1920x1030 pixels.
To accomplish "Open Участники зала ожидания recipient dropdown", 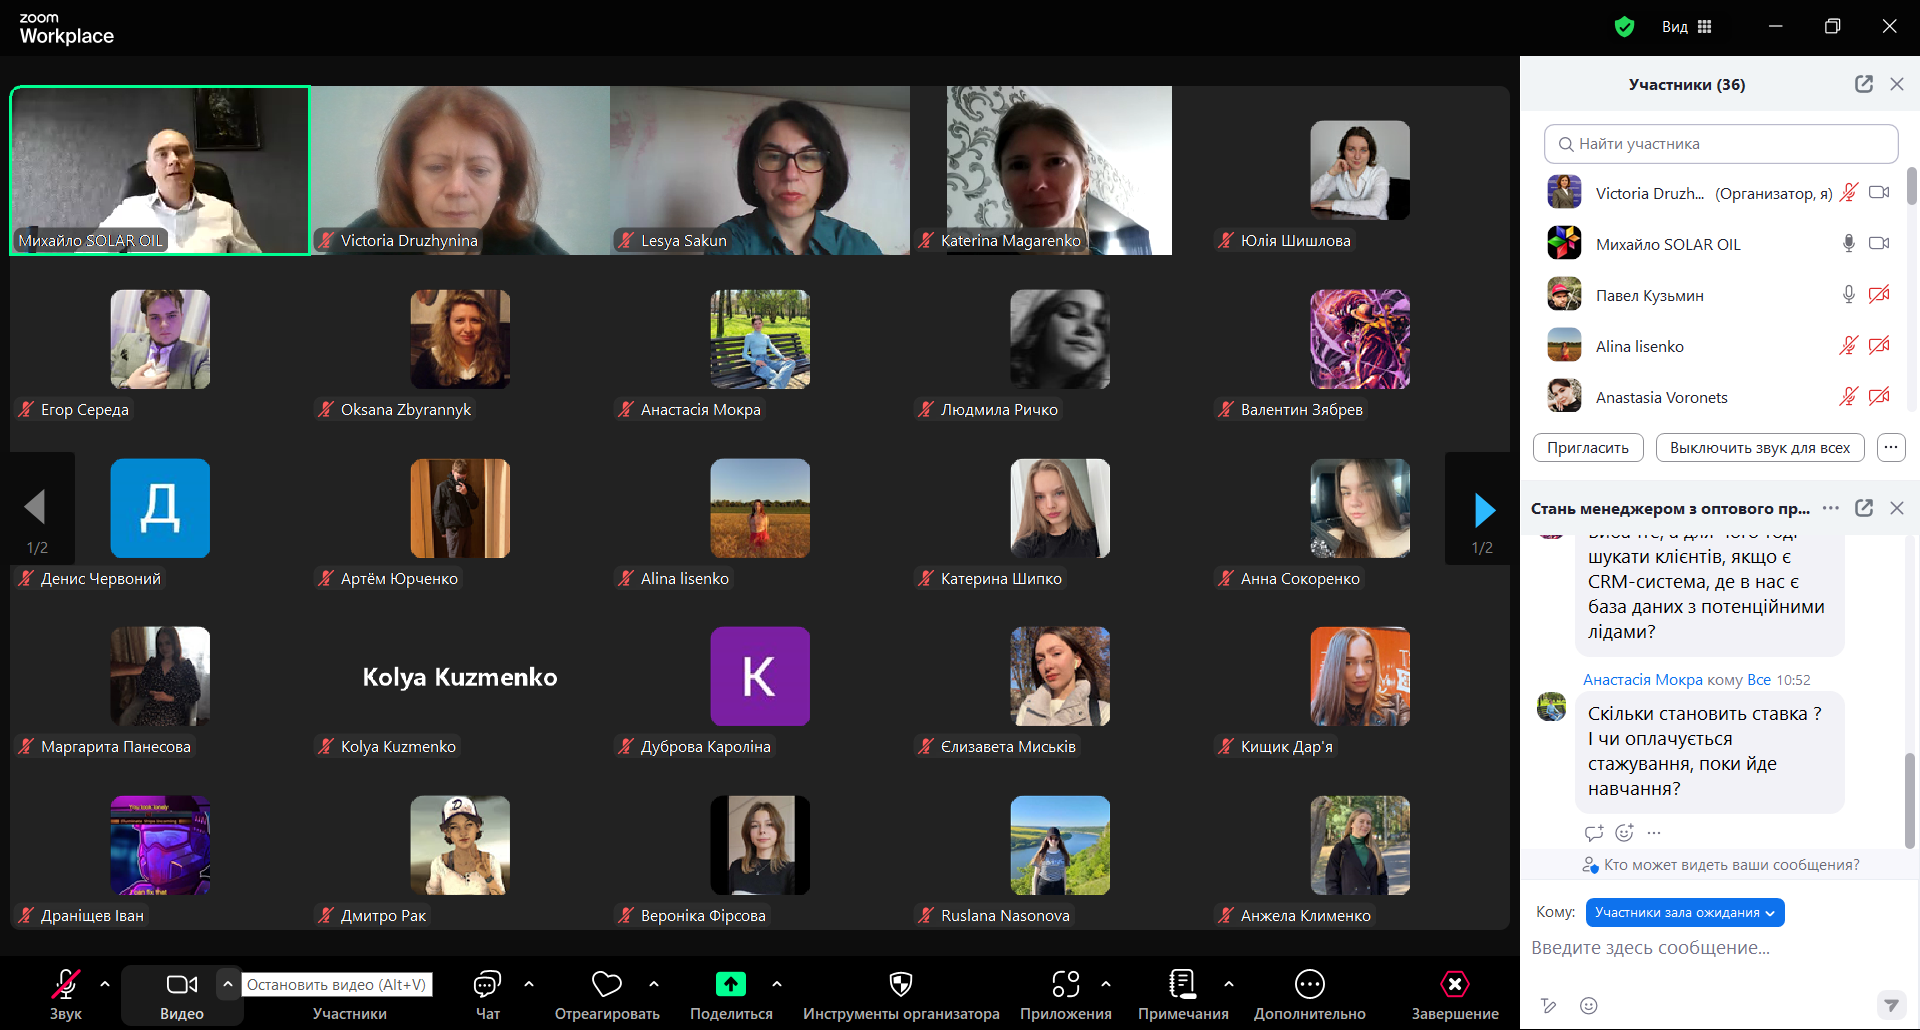I will tap(1685, 912).
